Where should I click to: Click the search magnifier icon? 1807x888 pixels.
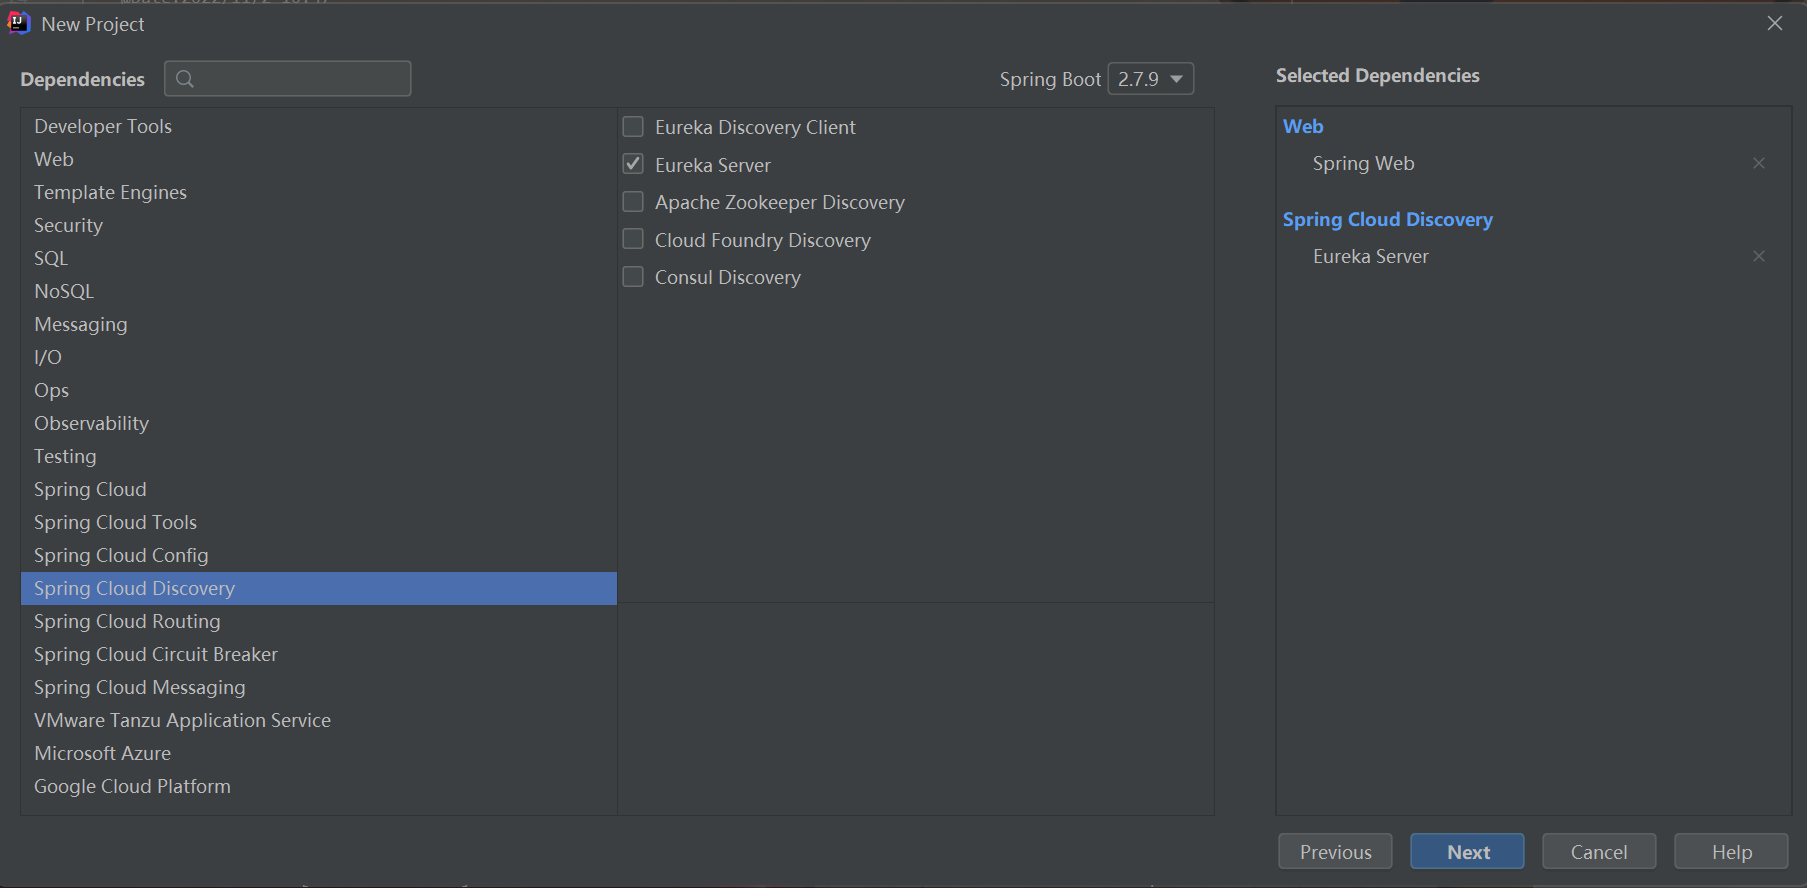tap(185, 79)
